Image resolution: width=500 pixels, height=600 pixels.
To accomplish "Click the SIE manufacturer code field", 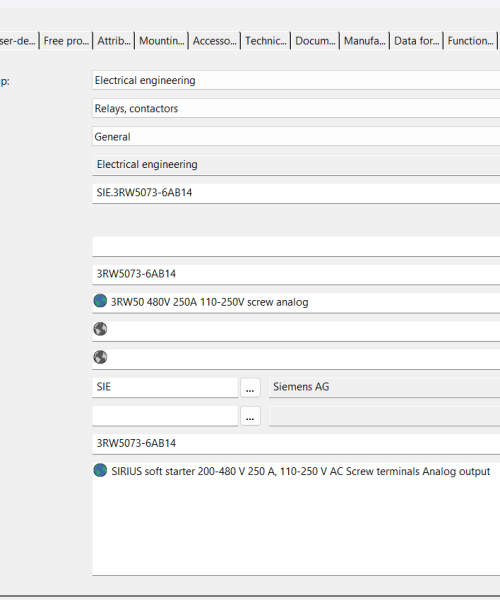I will [x=165, y=388].
